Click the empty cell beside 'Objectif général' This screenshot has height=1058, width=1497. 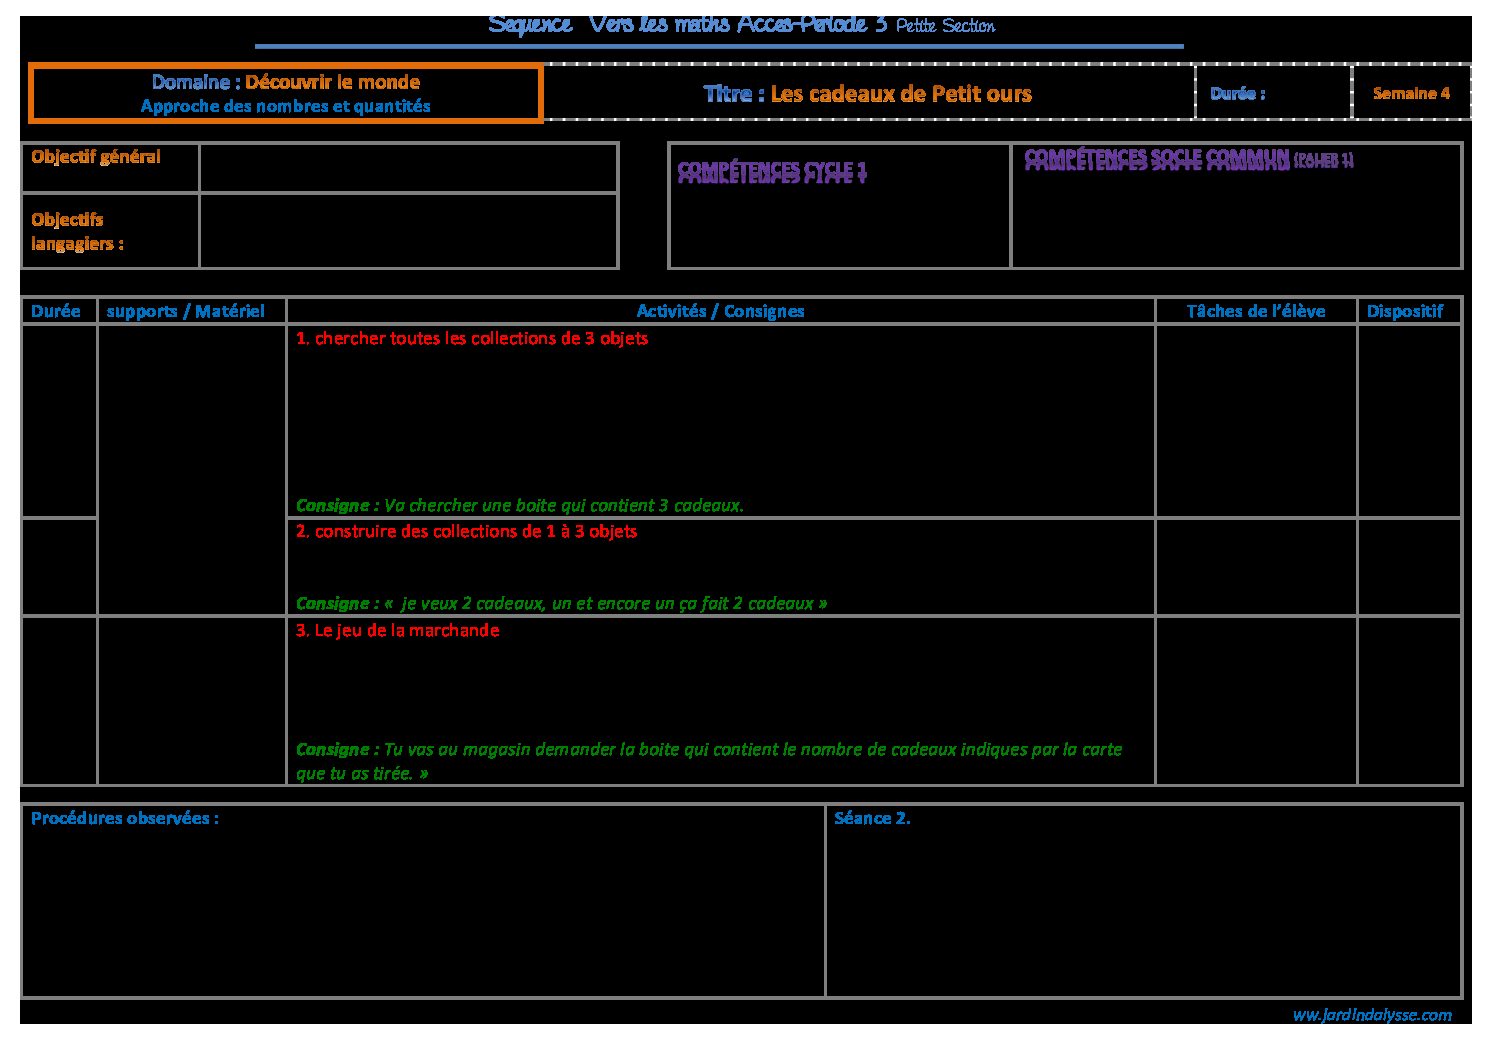pyautogui.click(x=408, y=168)
